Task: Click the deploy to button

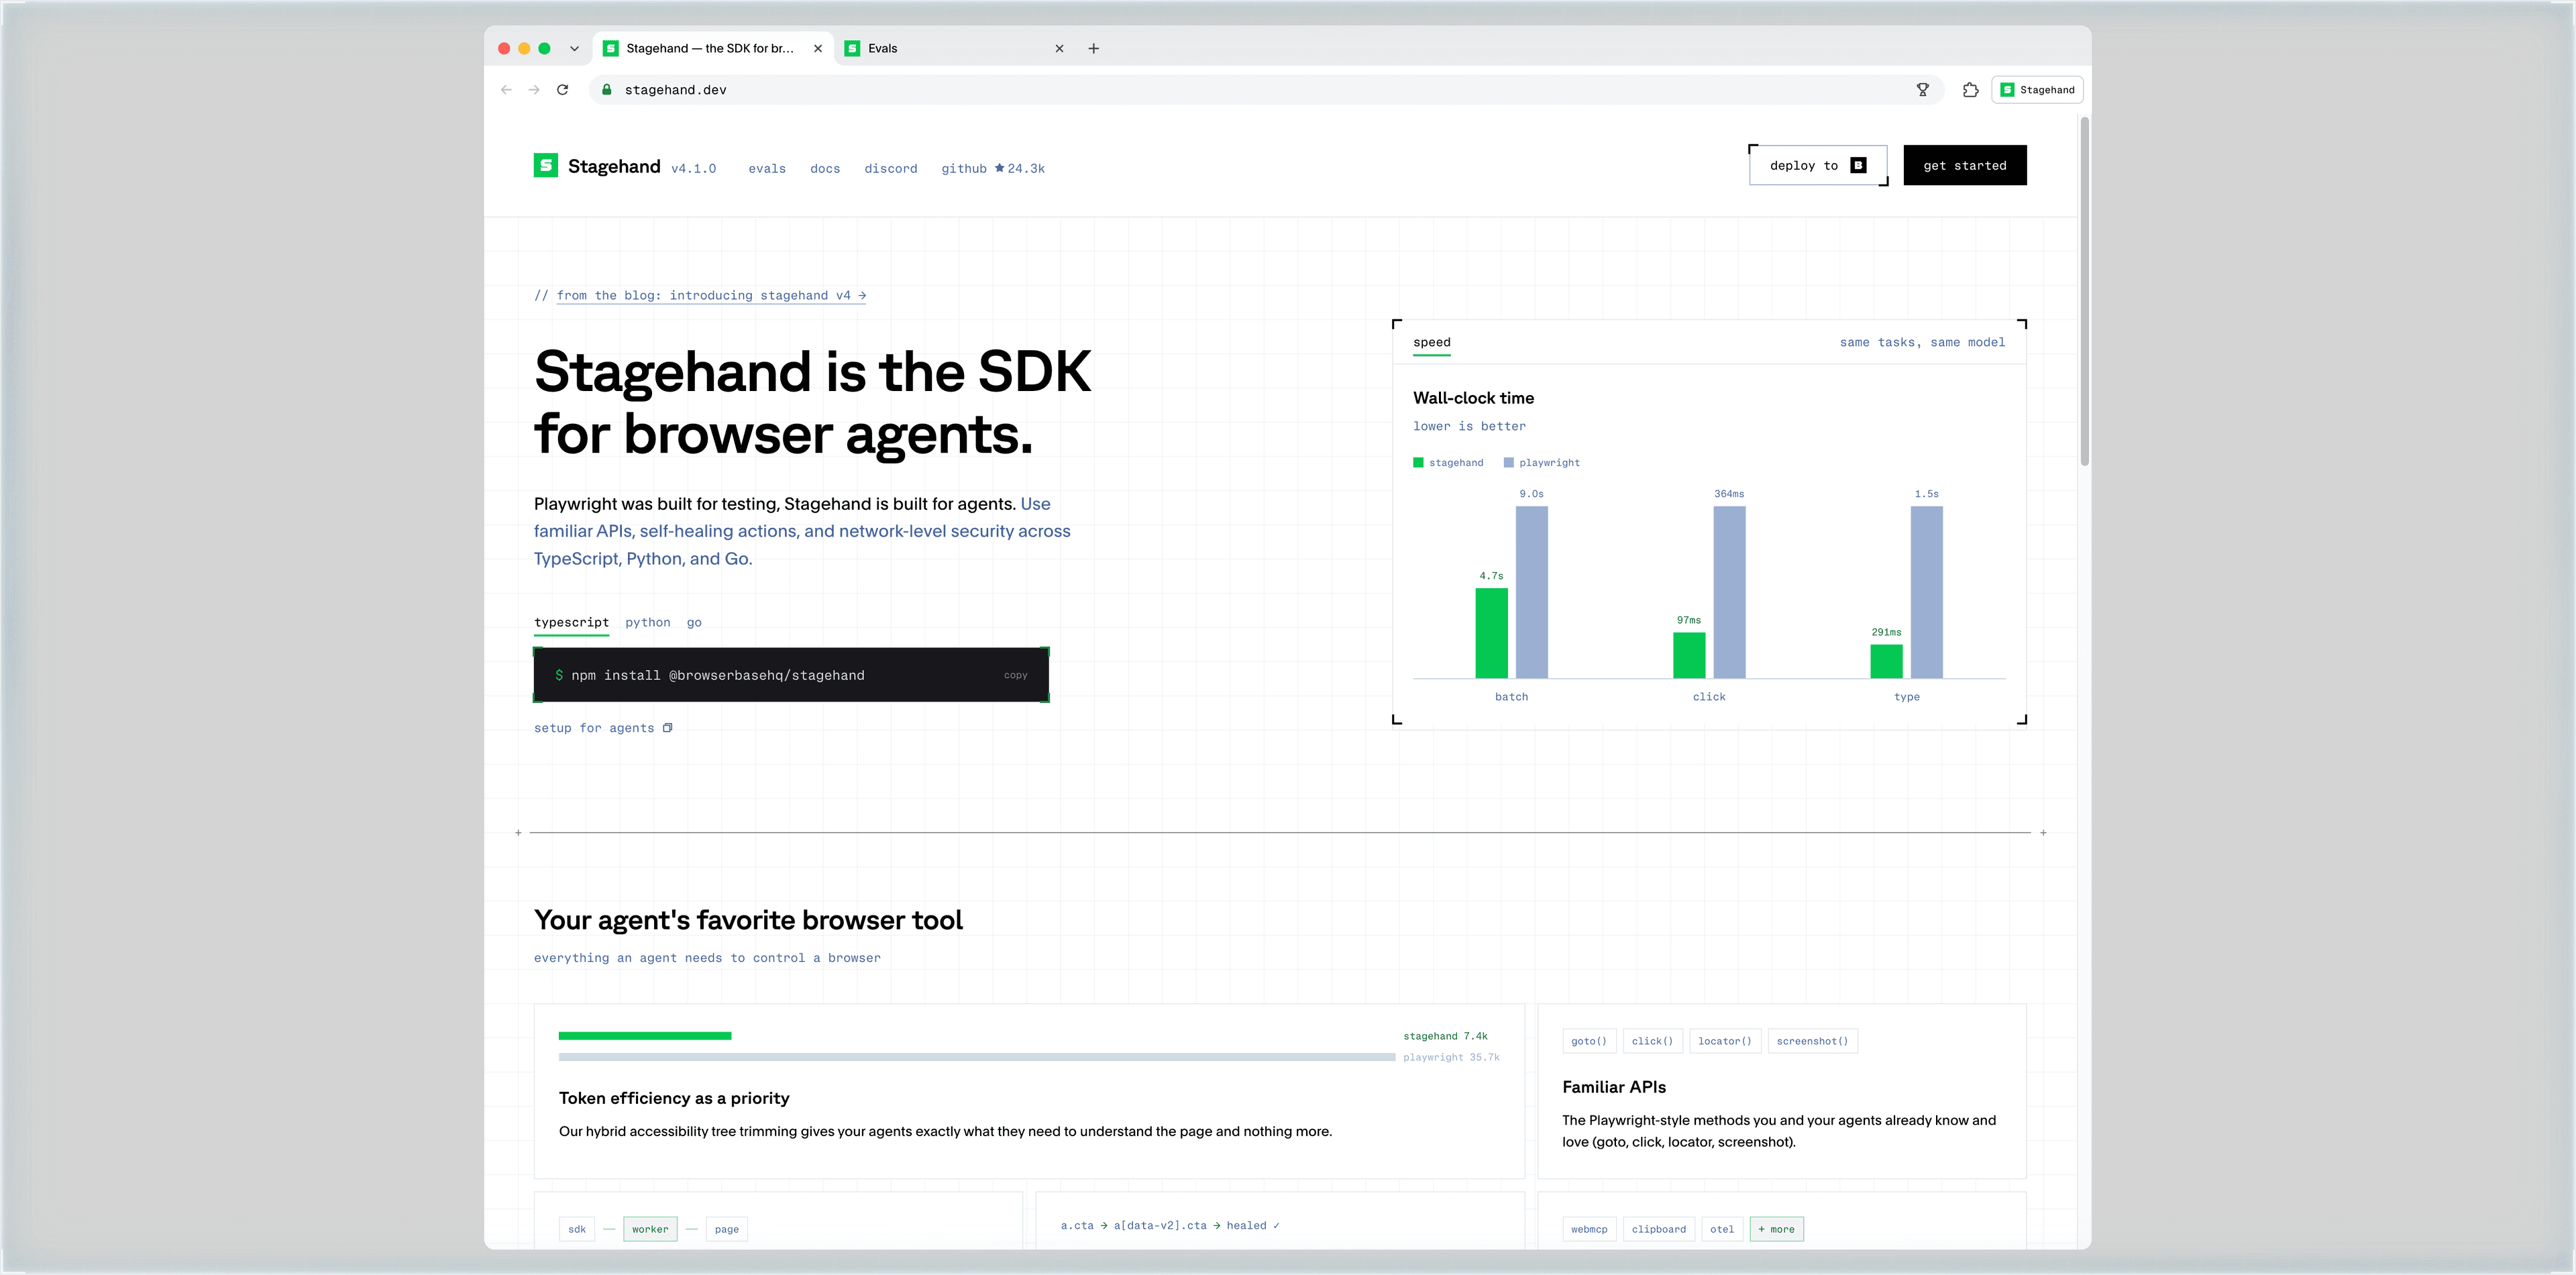Action: click(x=1818, y=166)
